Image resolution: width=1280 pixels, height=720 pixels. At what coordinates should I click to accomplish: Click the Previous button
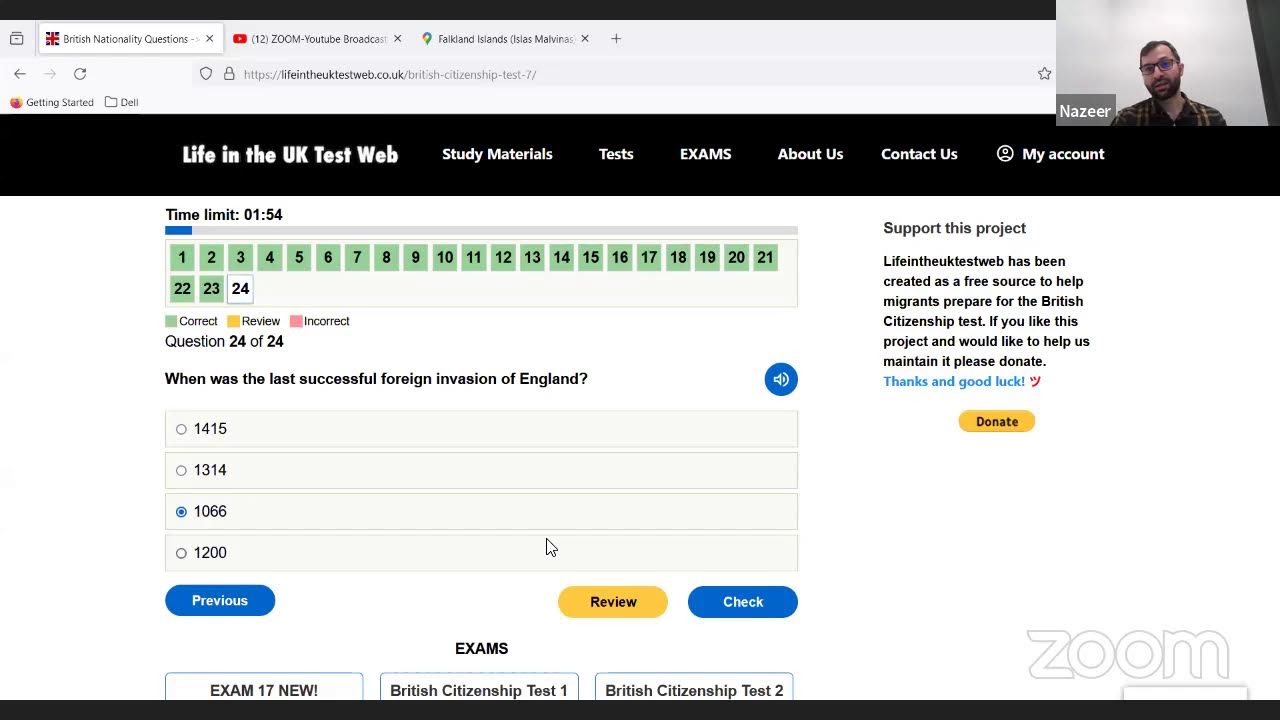pyautogui.click(x=220, y=601)
